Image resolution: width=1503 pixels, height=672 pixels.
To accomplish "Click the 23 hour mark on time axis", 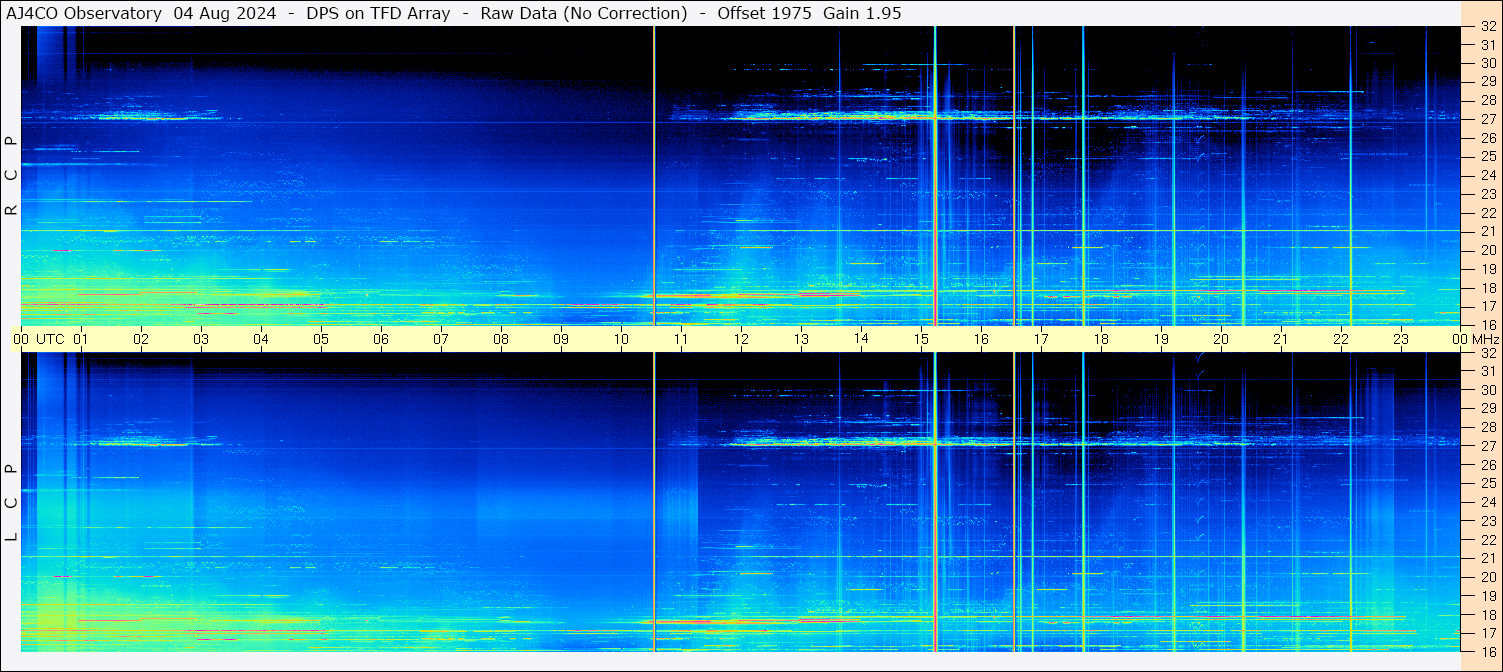I will (1401, 339).
